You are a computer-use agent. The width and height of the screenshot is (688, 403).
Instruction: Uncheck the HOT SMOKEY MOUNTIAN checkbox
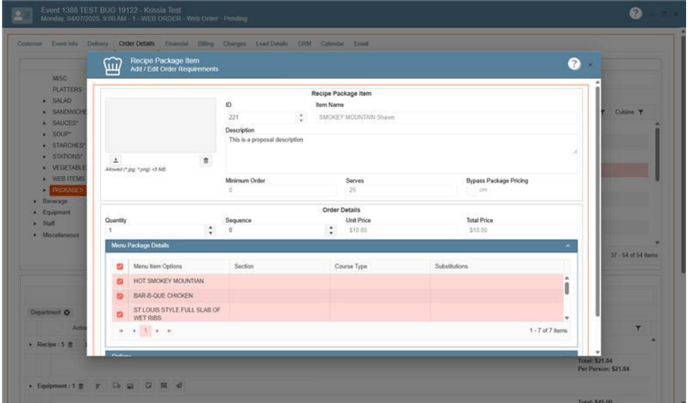click(120, 281)
